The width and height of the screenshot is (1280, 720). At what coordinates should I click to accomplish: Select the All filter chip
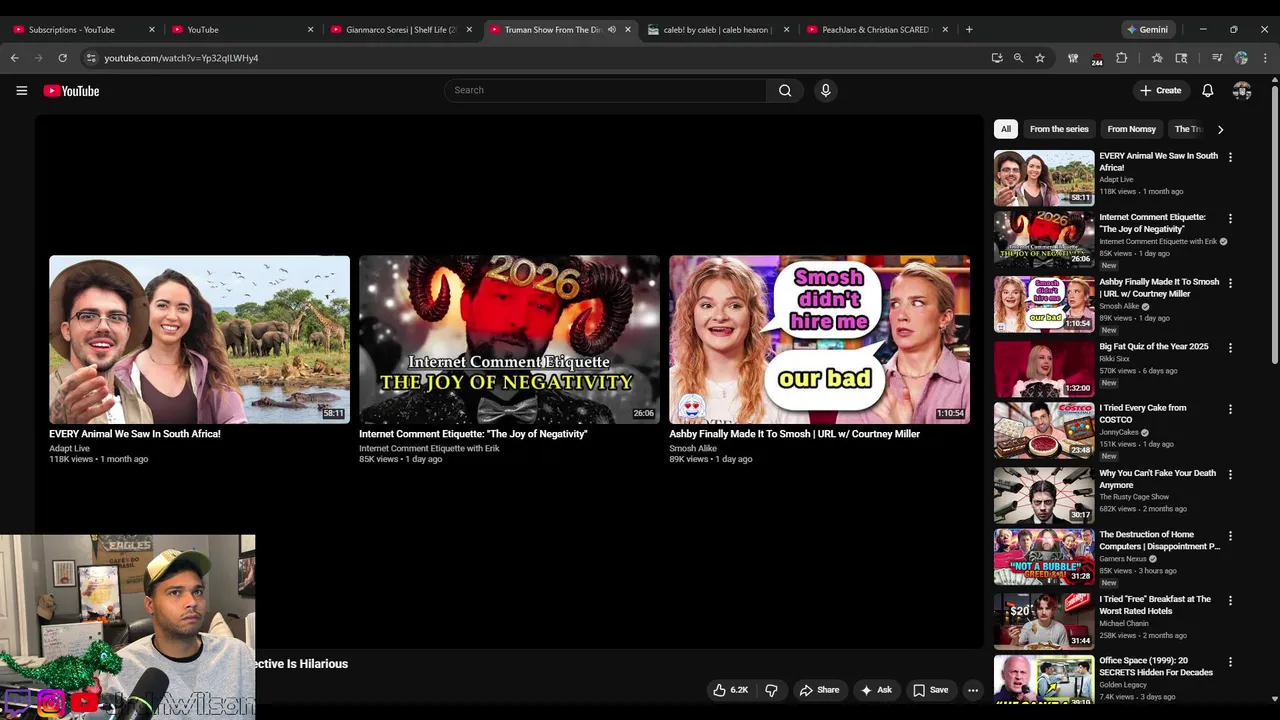[x=1005, y=129]
